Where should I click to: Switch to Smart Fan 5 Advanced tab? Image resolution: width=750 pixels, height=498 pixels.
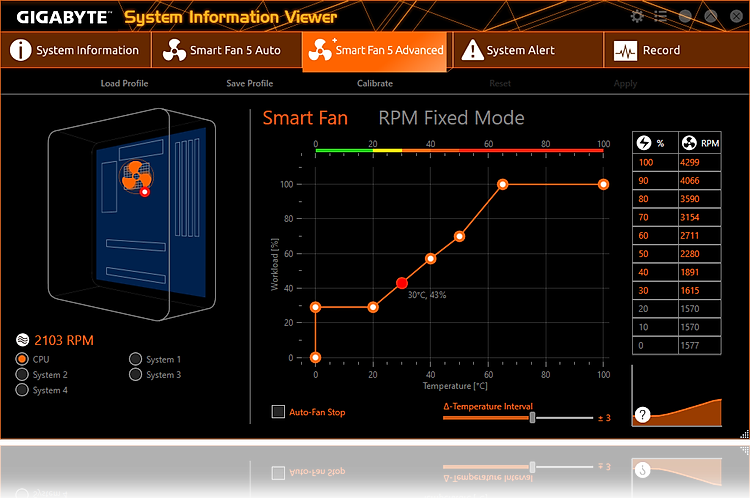coord(375,51)
